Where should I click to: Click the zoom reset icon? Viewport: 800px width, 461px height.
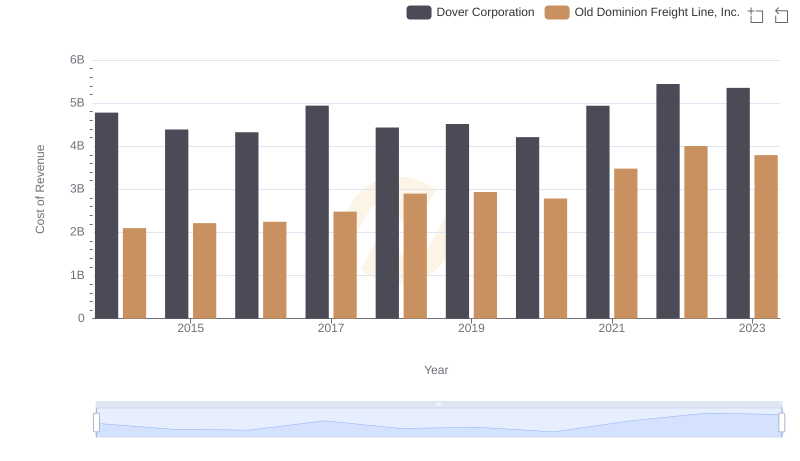pos(781,15)
